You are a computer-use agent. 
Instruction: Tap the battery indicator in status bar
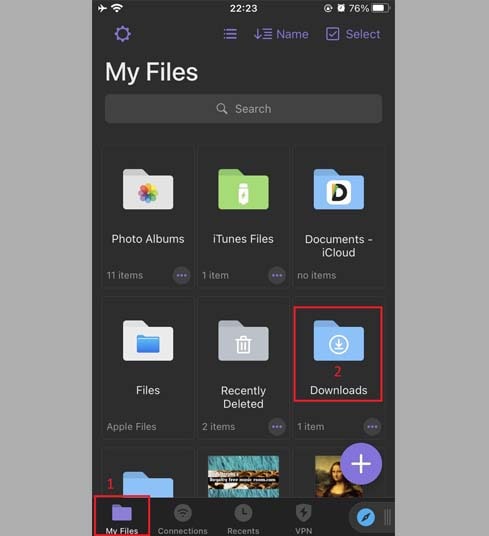pyautogui.click(x=380, y=8)
